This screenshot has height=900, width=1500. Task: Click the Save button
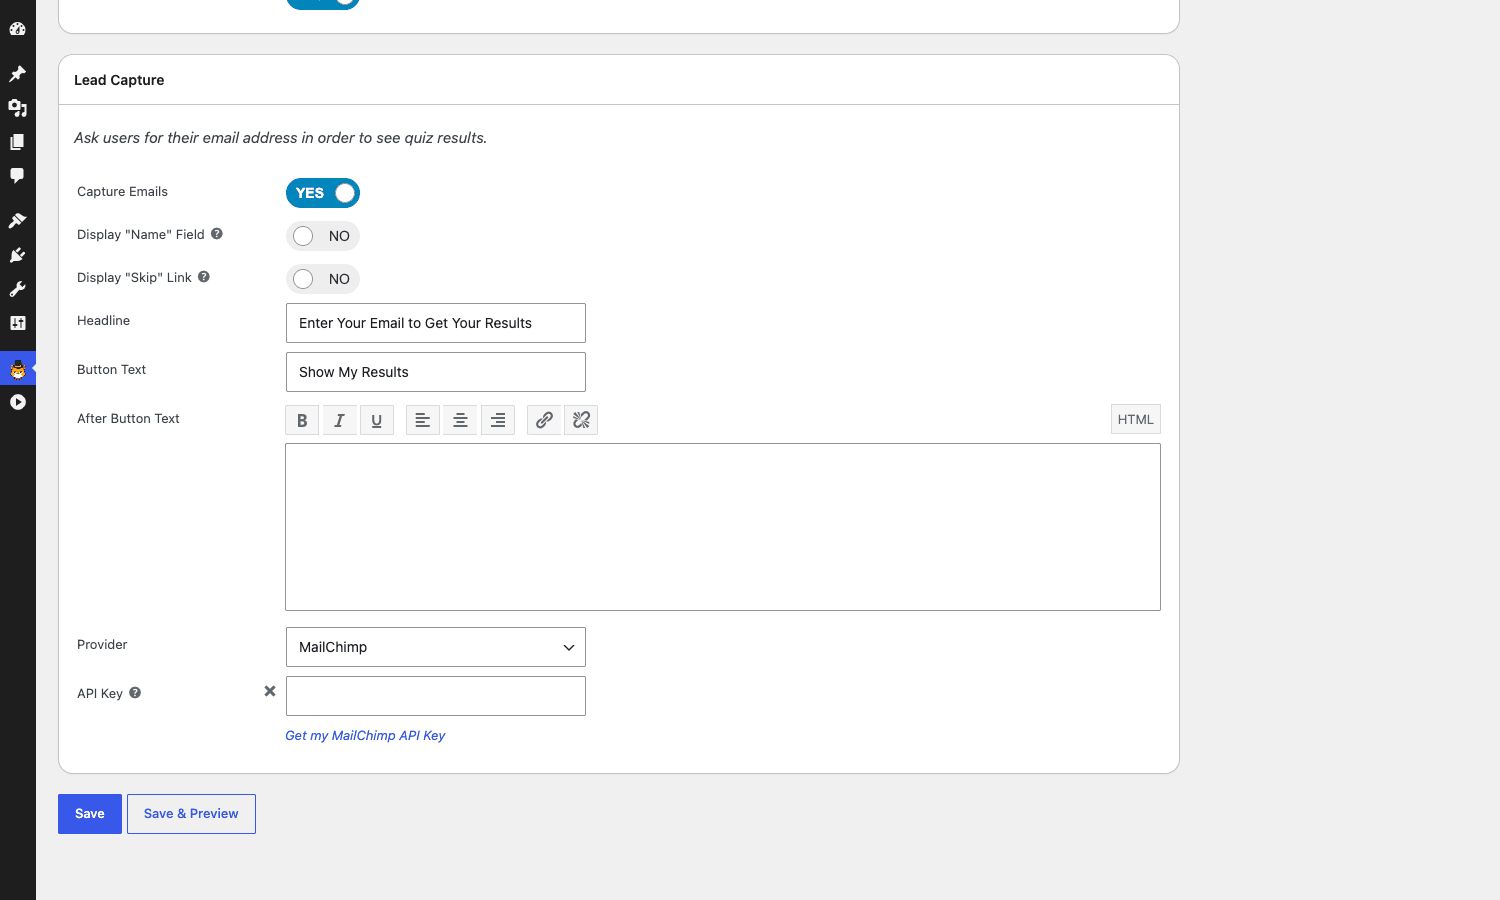click(90, 814)
